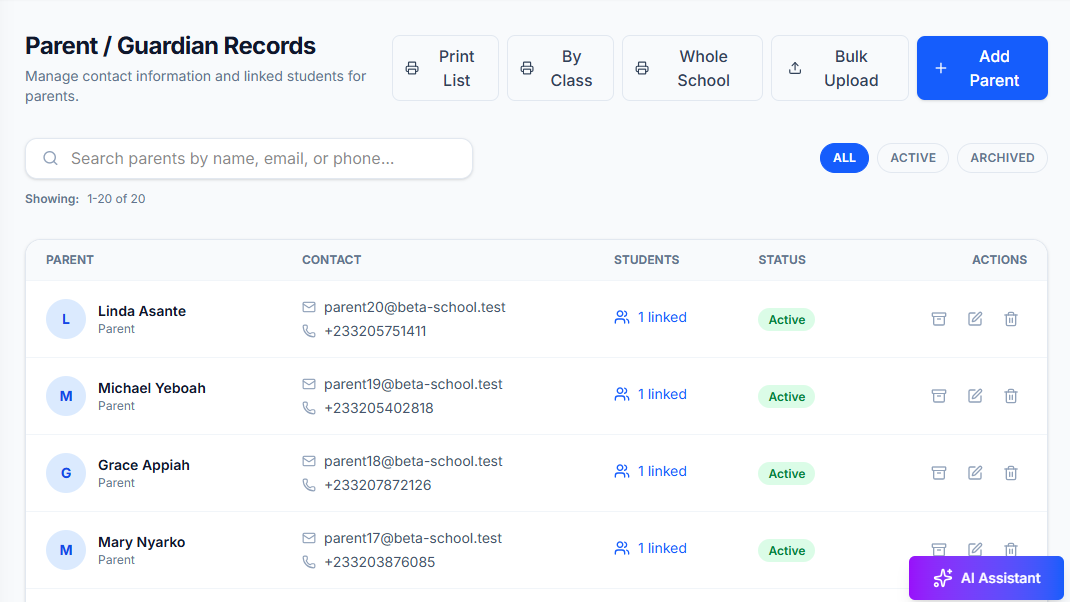Switch to the ACTIVE filter
1070x602 pixels.
[912, 157]
